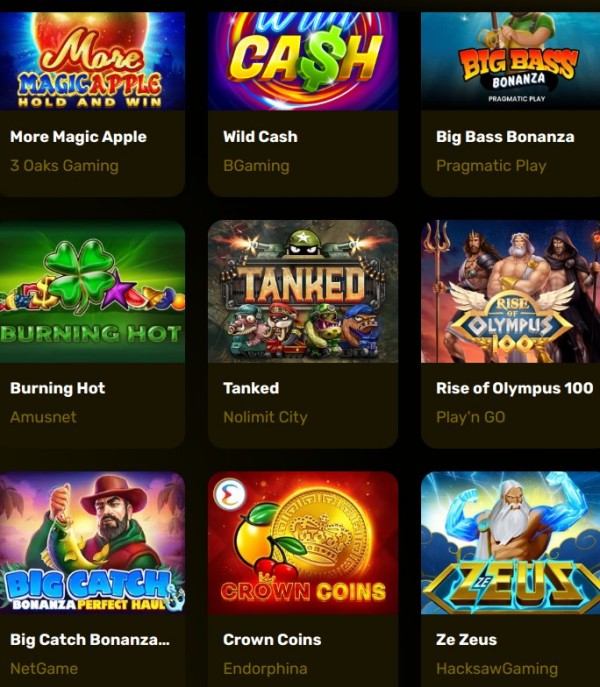Open the Tanked game artwork
The image size is (600, 687).
[303, 292]
